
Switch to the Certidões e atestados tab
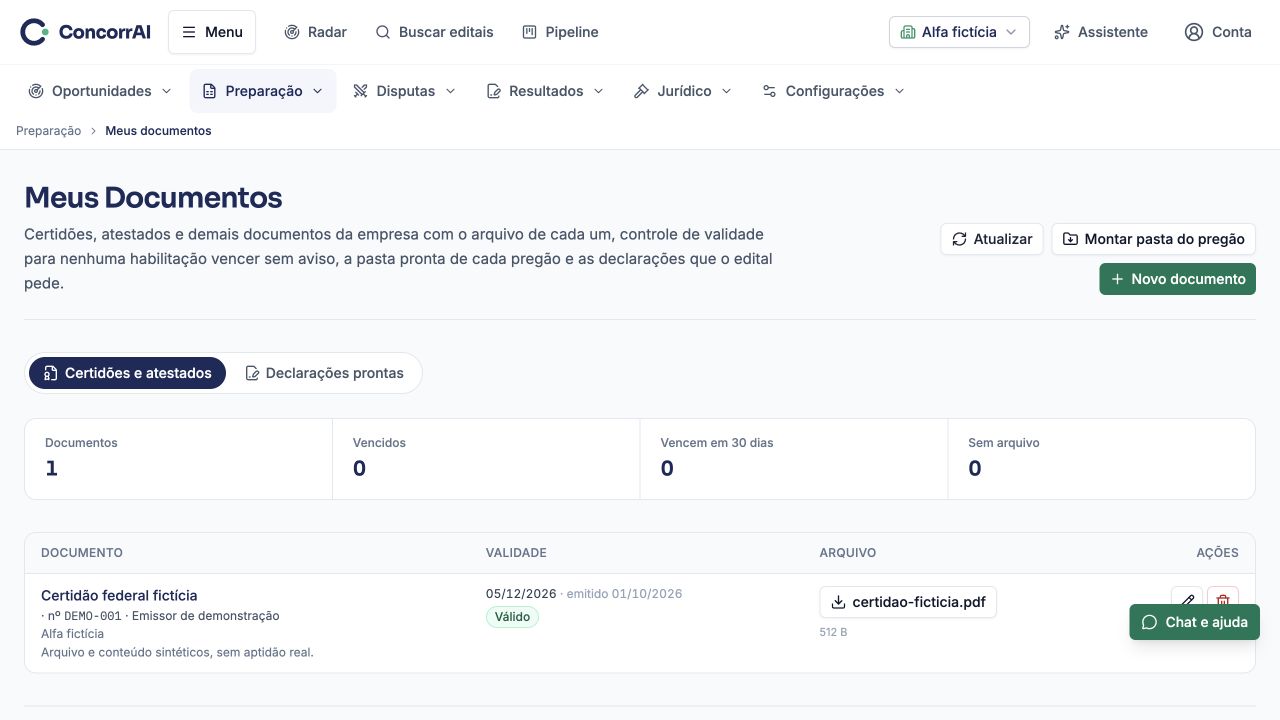pyautogui.click(x=128, y=373)
